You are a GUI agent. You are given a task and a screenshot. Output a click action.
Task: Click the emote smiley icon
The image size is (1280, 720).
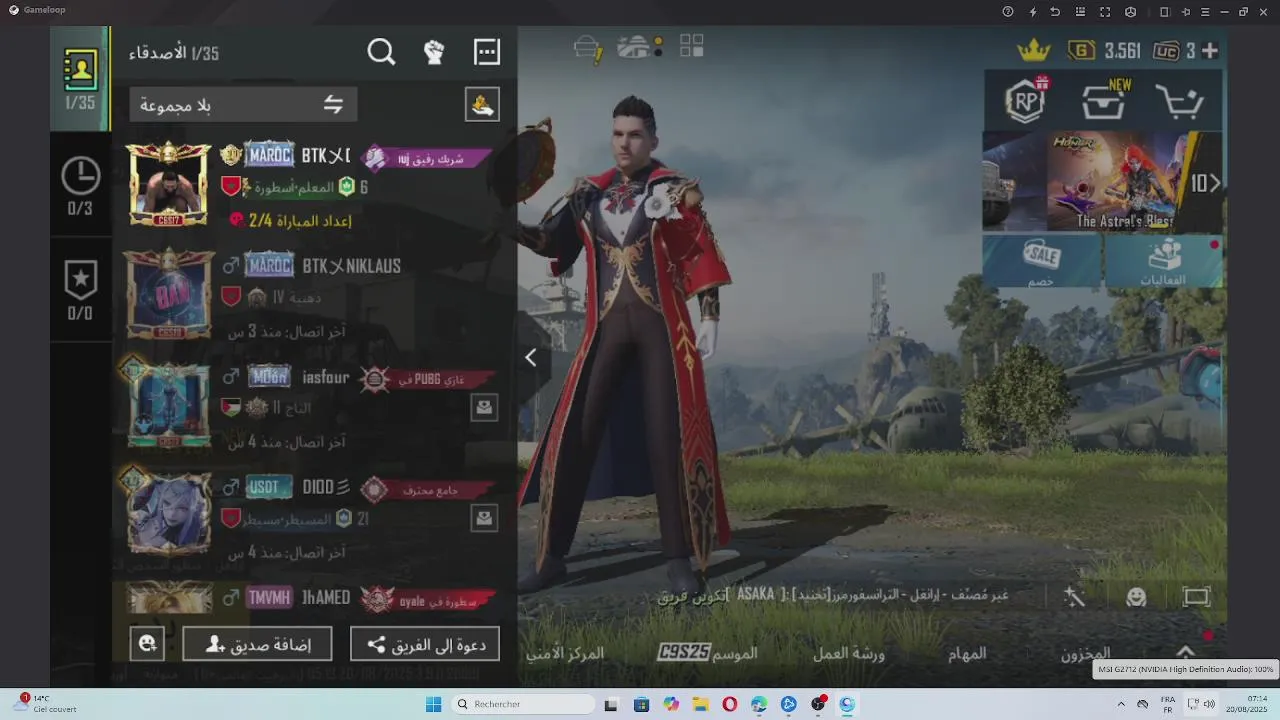[x=1136, y=597]
